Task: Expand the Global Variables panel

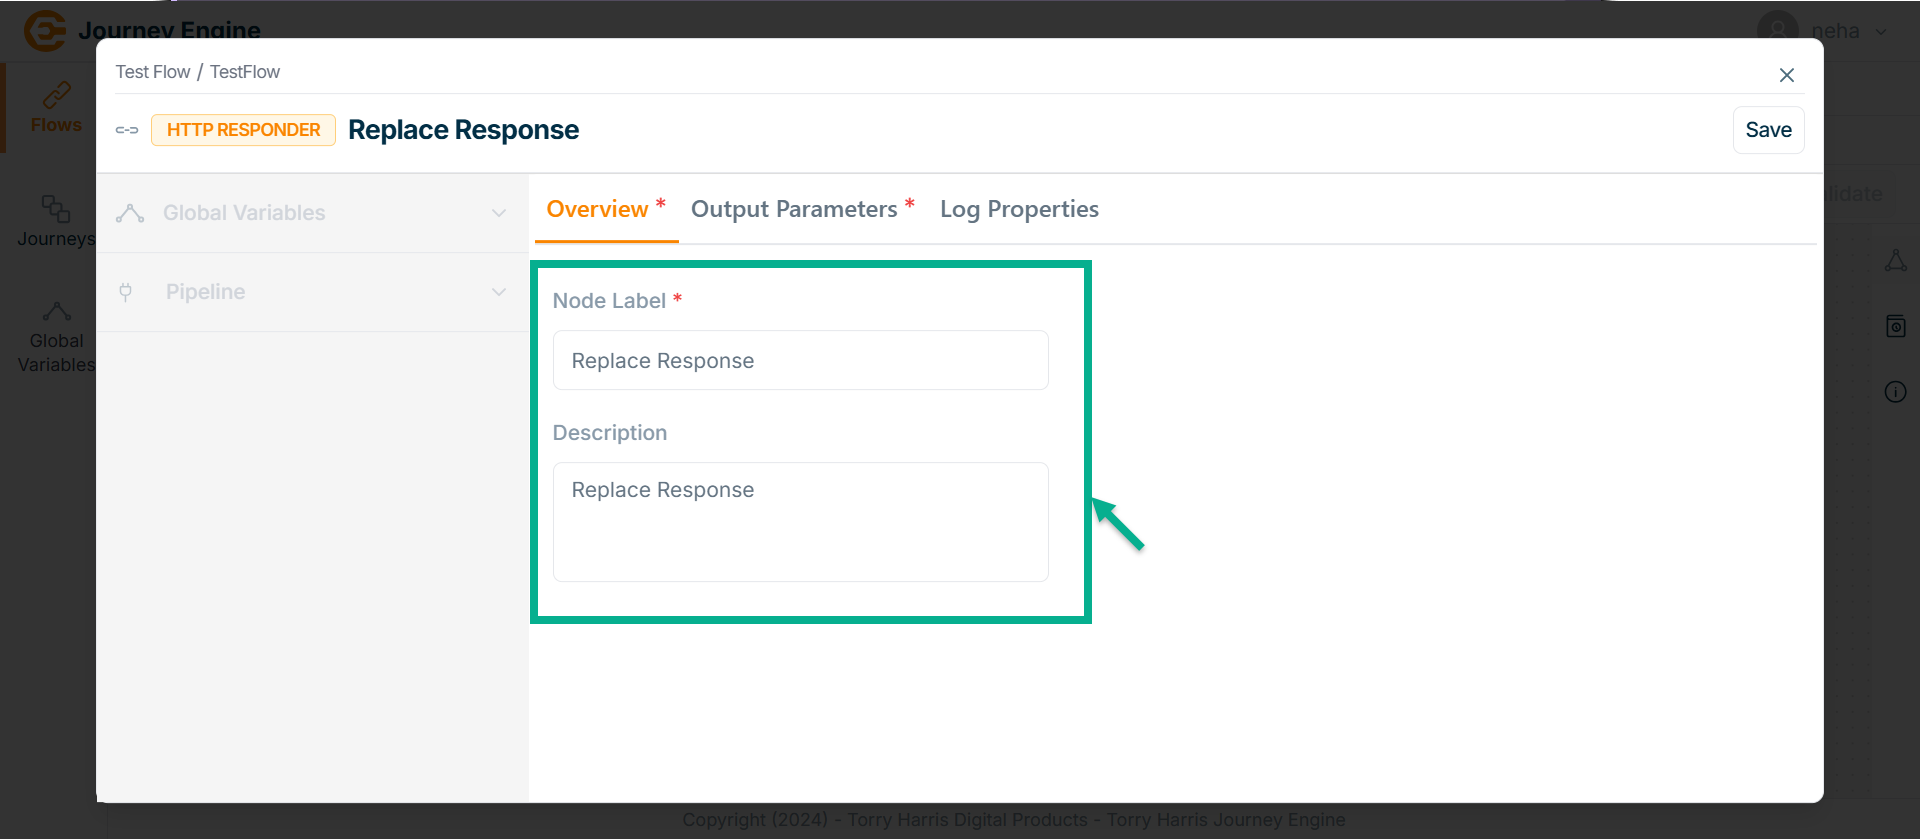Action: (312, 213)
